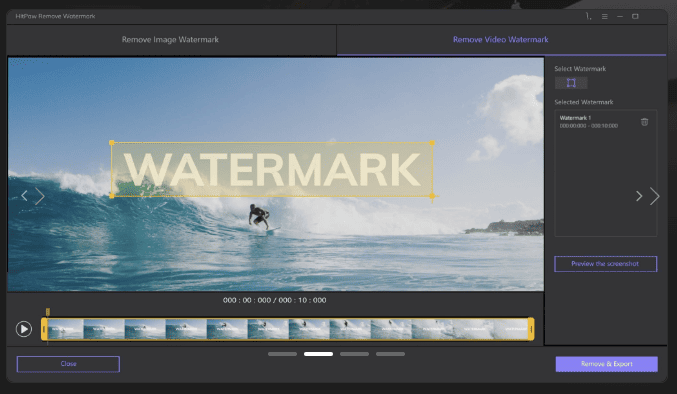Click the 000:00:000 / 000:10:000 time readout

click(x=275, y=300)
